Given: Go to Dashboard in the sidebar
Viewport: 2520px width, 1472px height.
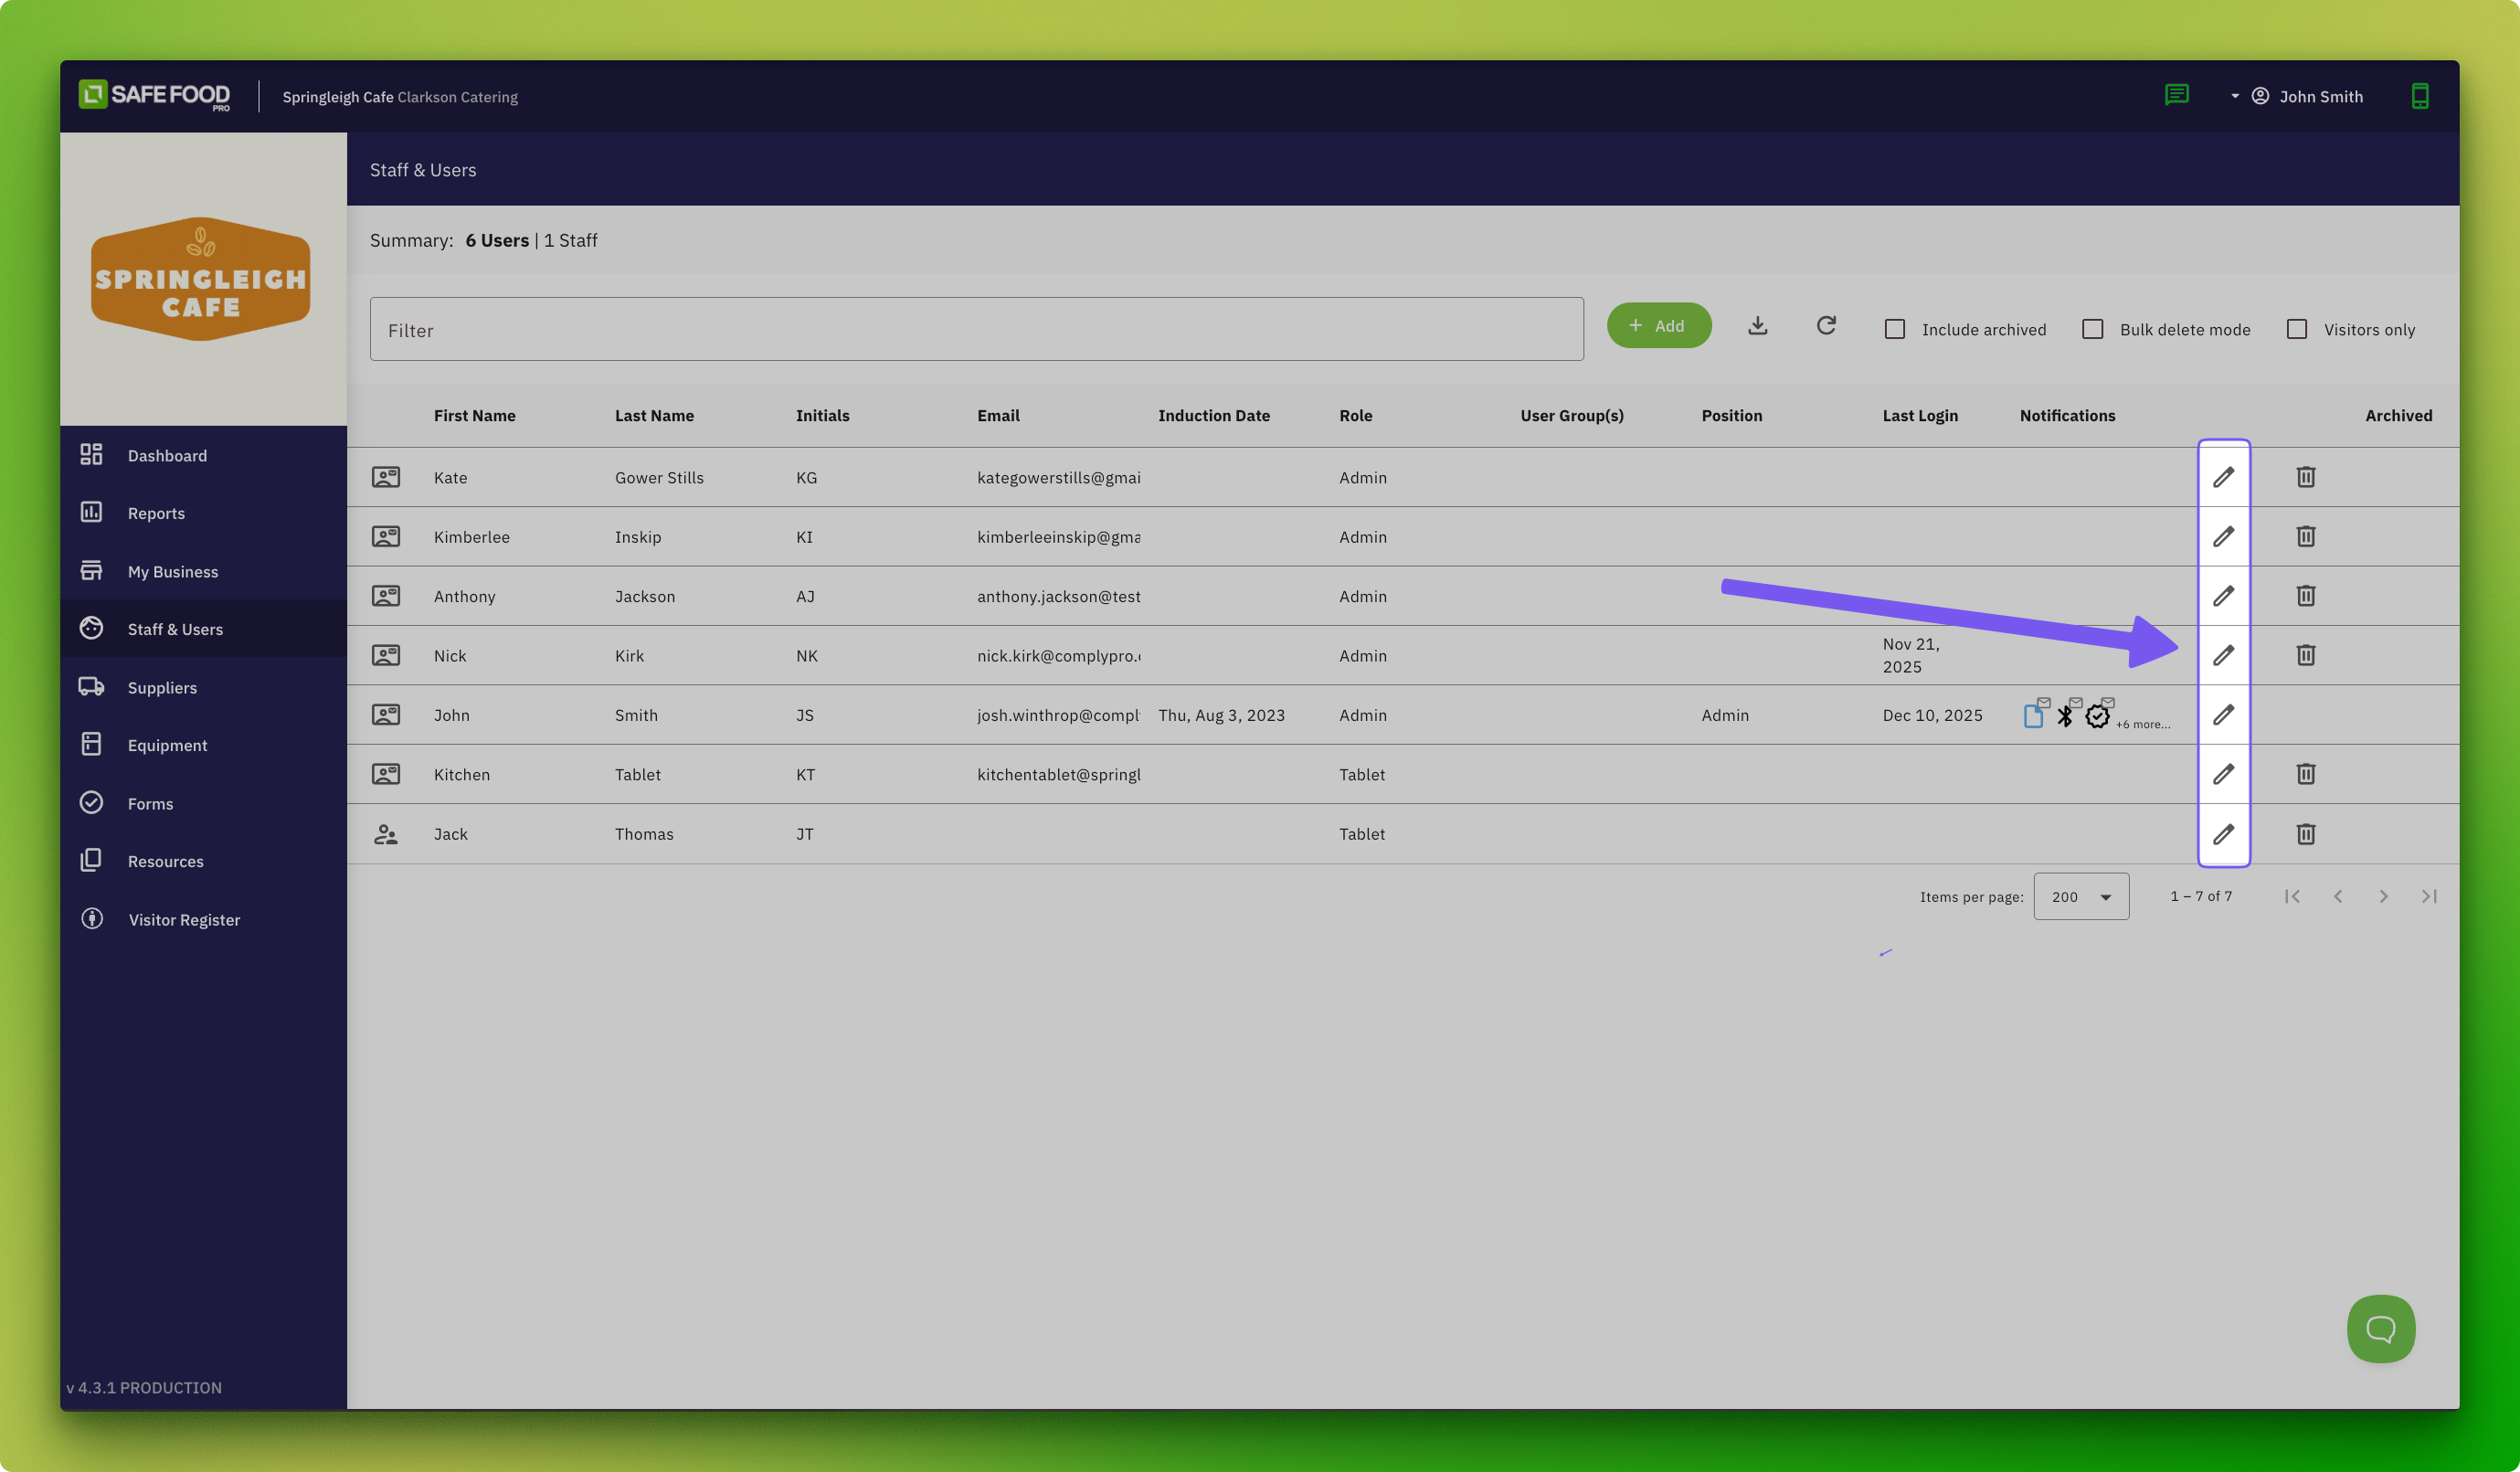Looking at the screenshot, I should click(x=167, y=455).
